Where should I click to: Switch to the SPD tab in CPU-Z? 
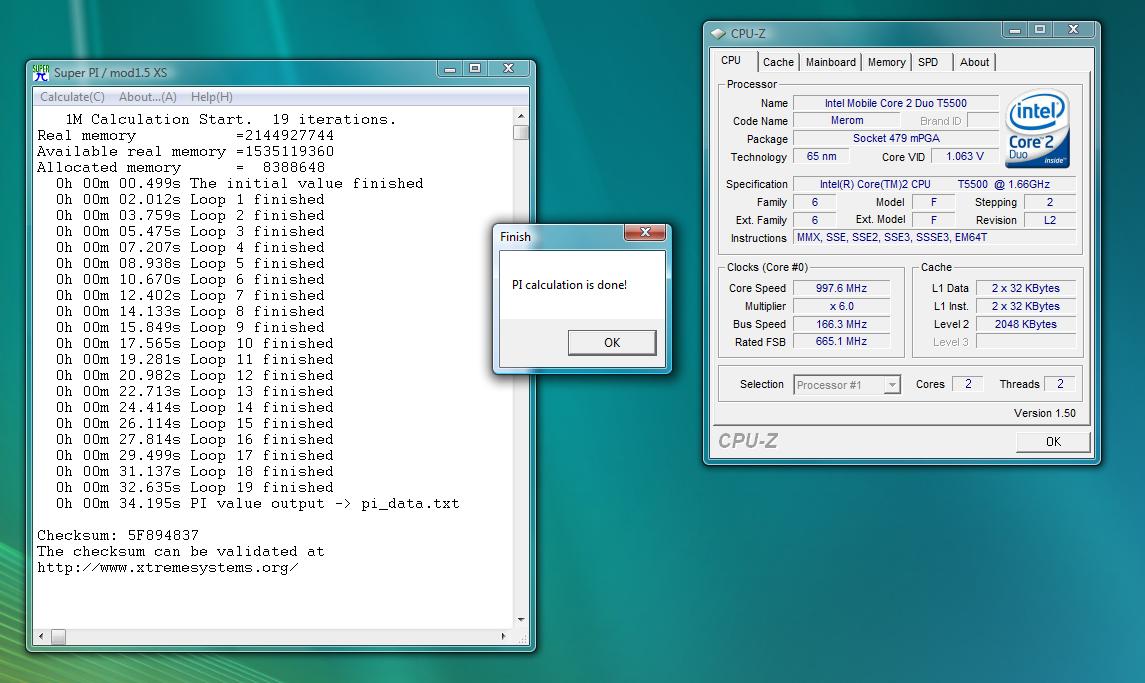click(928, 62)
